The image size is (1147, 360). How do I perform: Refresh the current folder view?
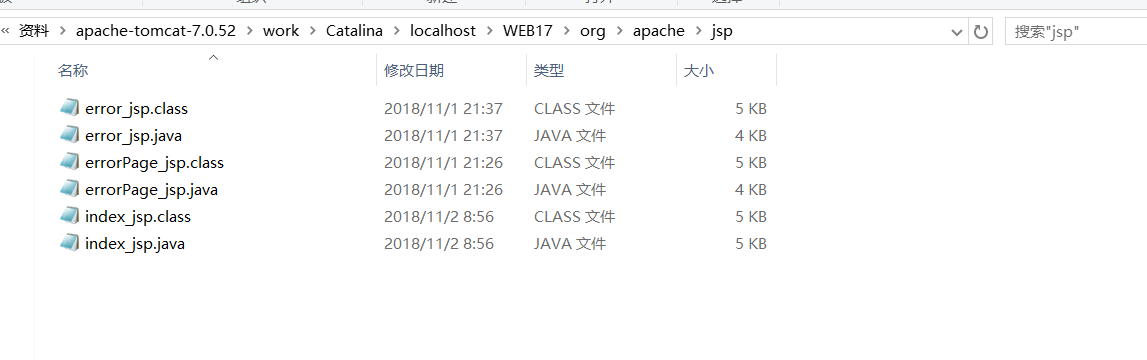[x=980, y=31]
